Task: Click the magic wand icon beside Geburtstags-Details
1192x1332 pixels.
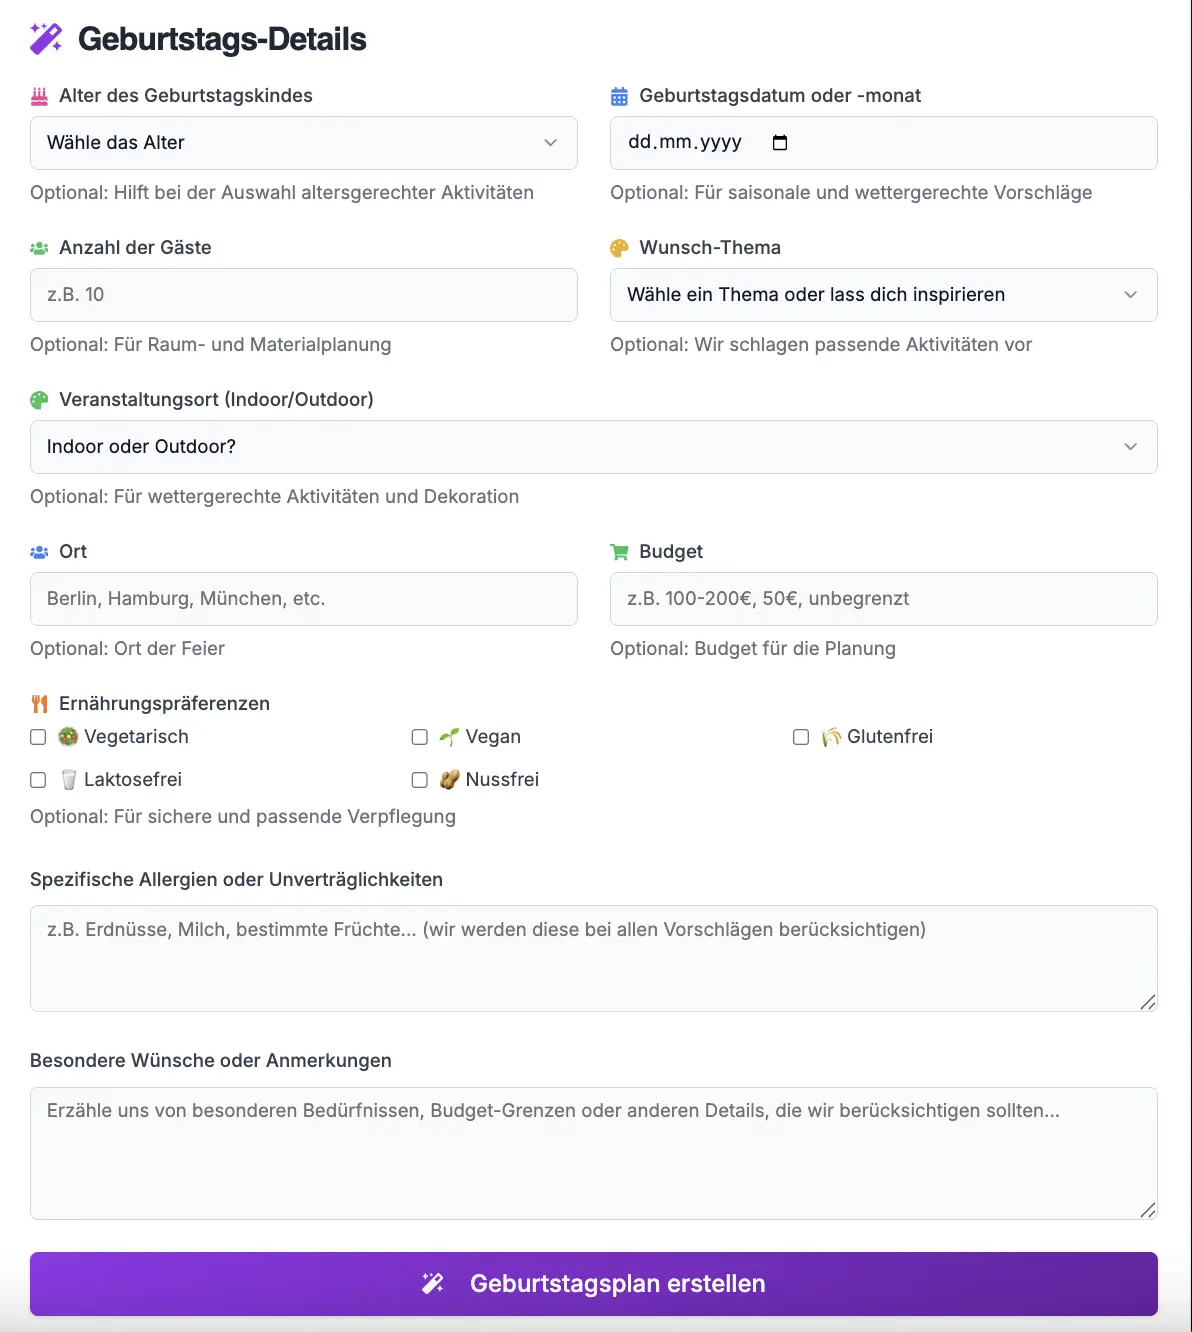Action: point(46,39)
